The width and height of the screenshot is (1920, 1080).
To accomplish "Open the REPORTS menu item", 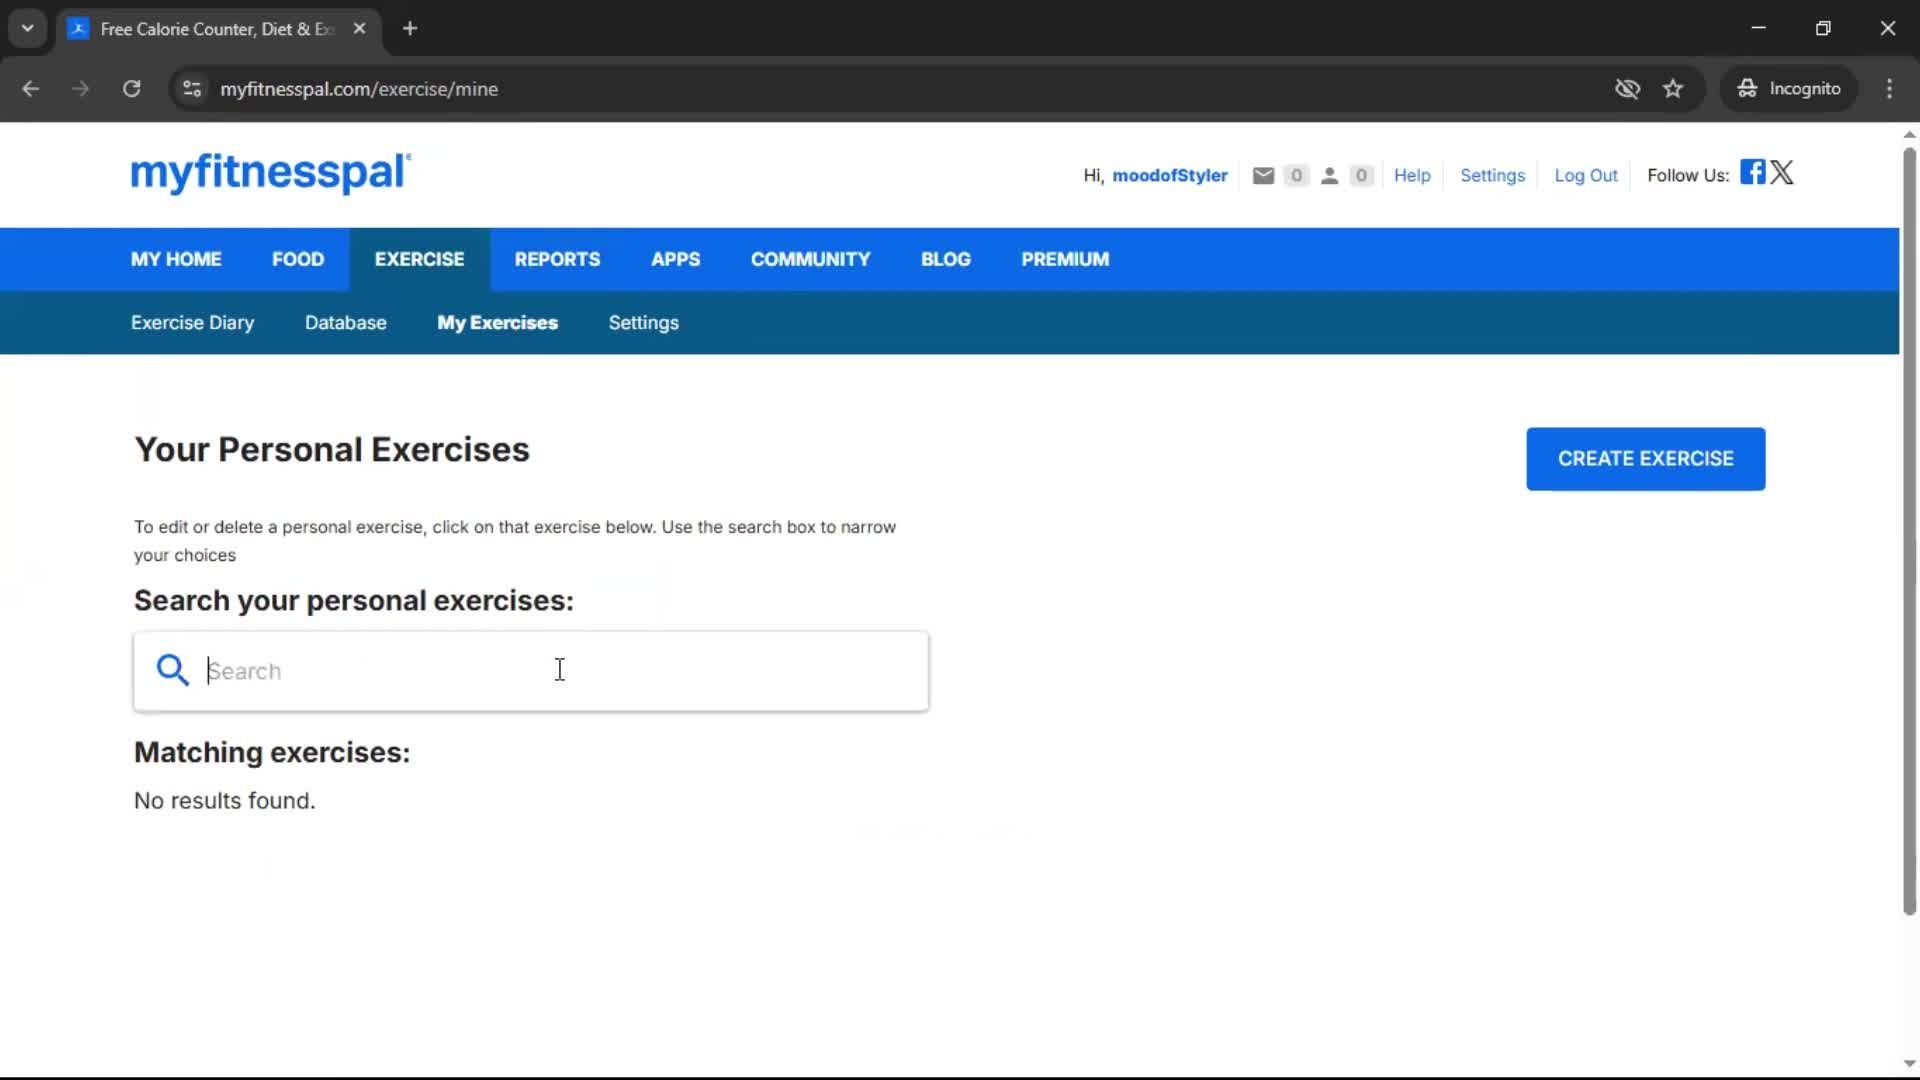I will pyautogui.click(x=557, y=259).
